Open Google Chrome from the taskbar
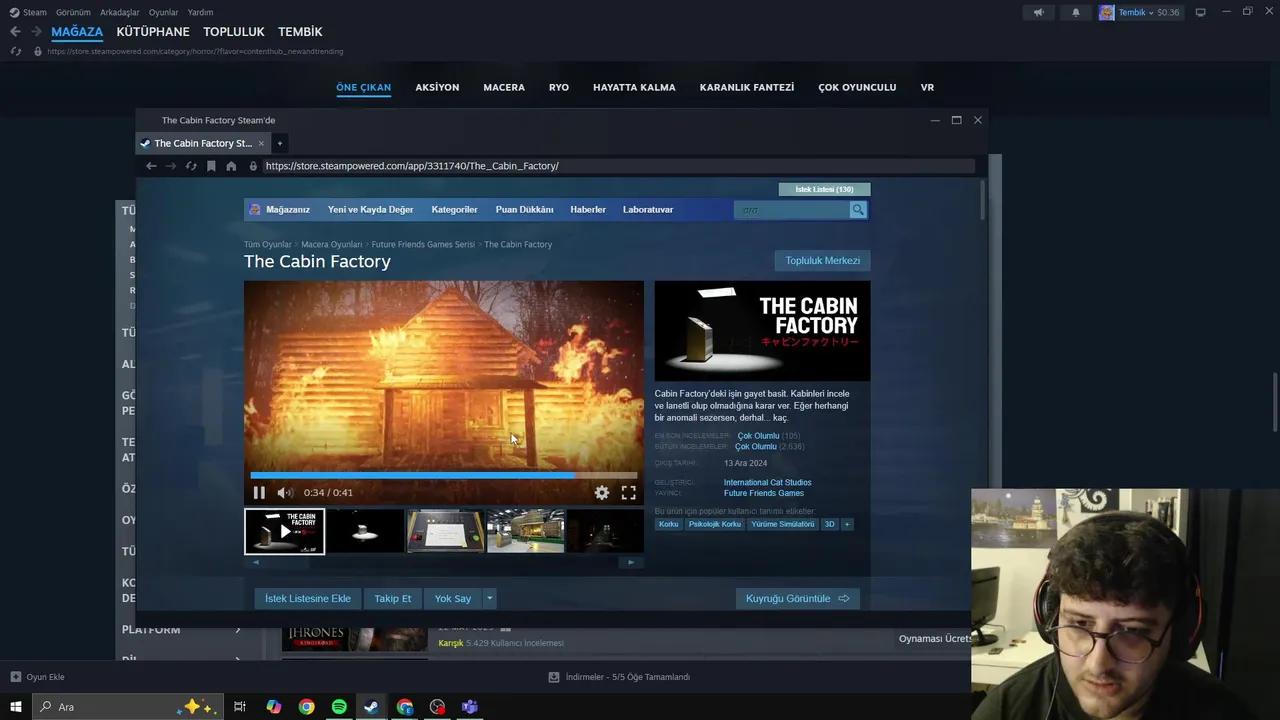 [x=307, y=707]
